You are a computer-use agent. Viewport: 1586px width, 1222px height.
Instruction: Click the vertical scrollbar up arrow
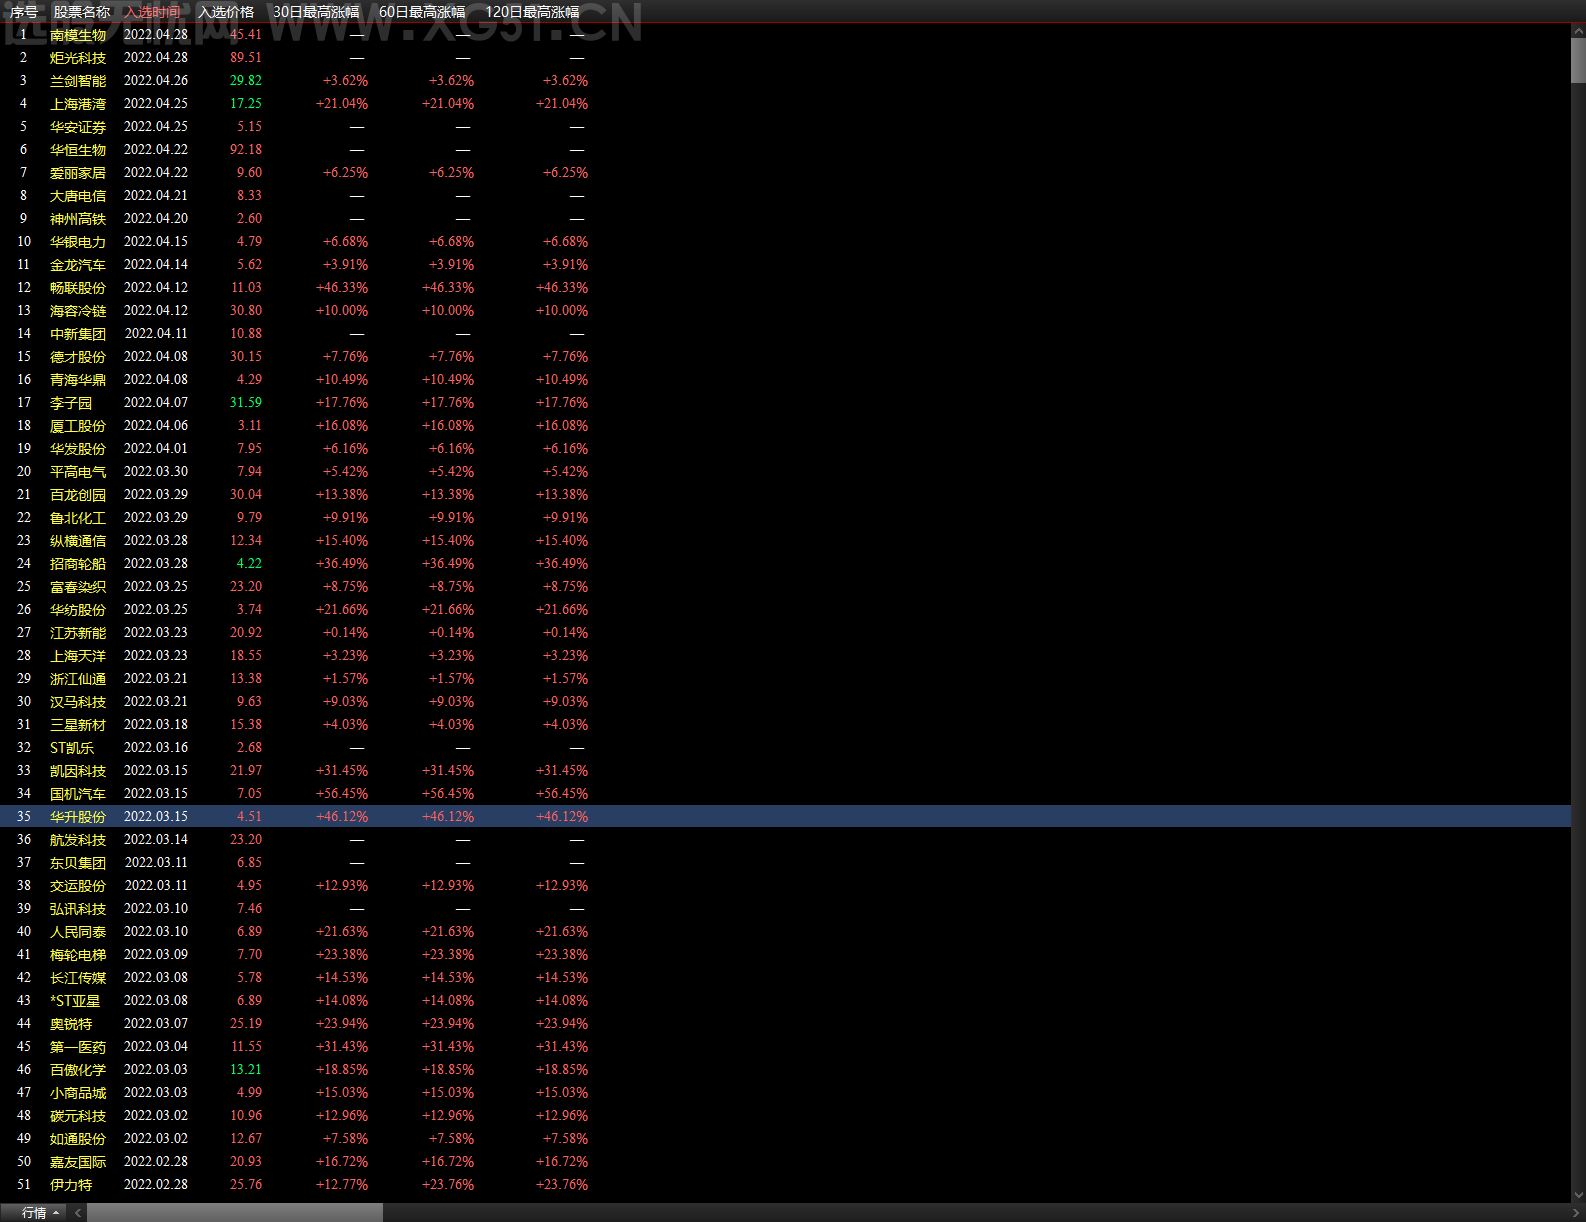click(1578, 31)
